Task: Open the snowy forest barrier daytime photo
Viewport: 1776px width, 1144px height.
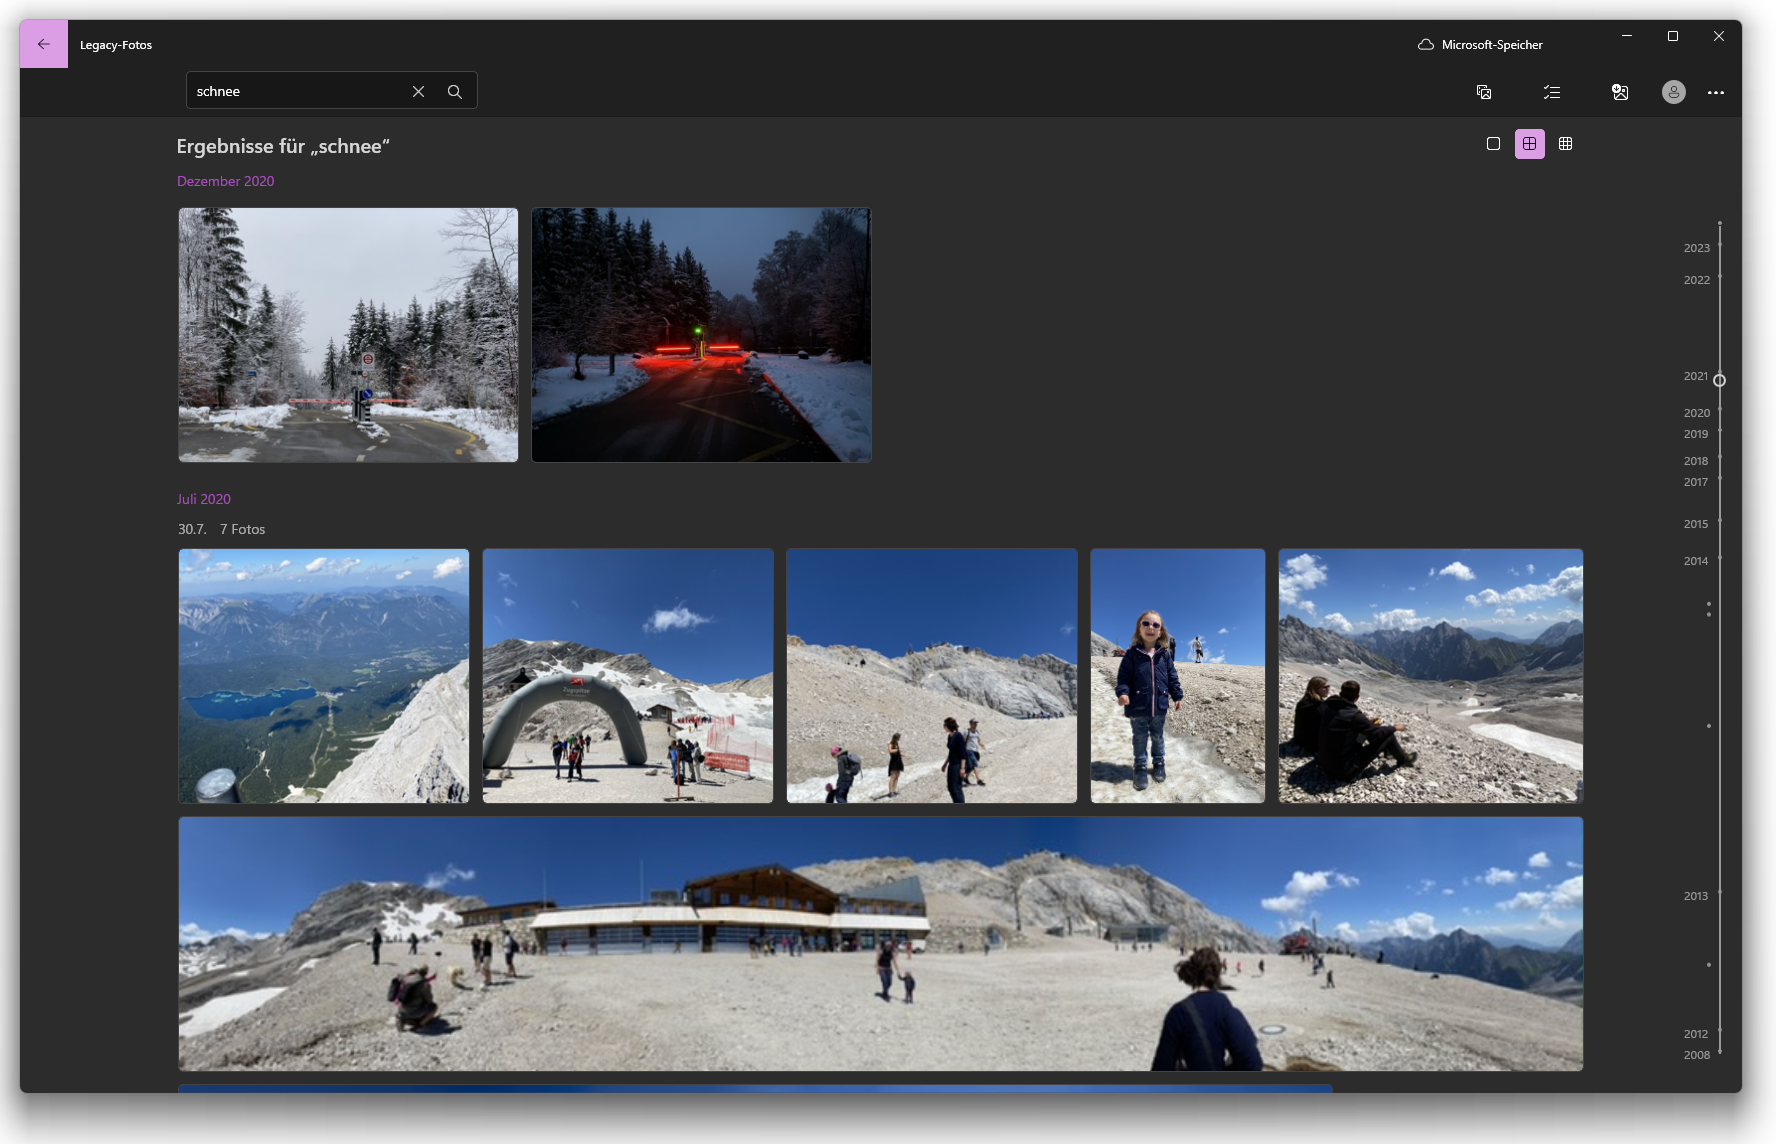Action: coord(348,335)
